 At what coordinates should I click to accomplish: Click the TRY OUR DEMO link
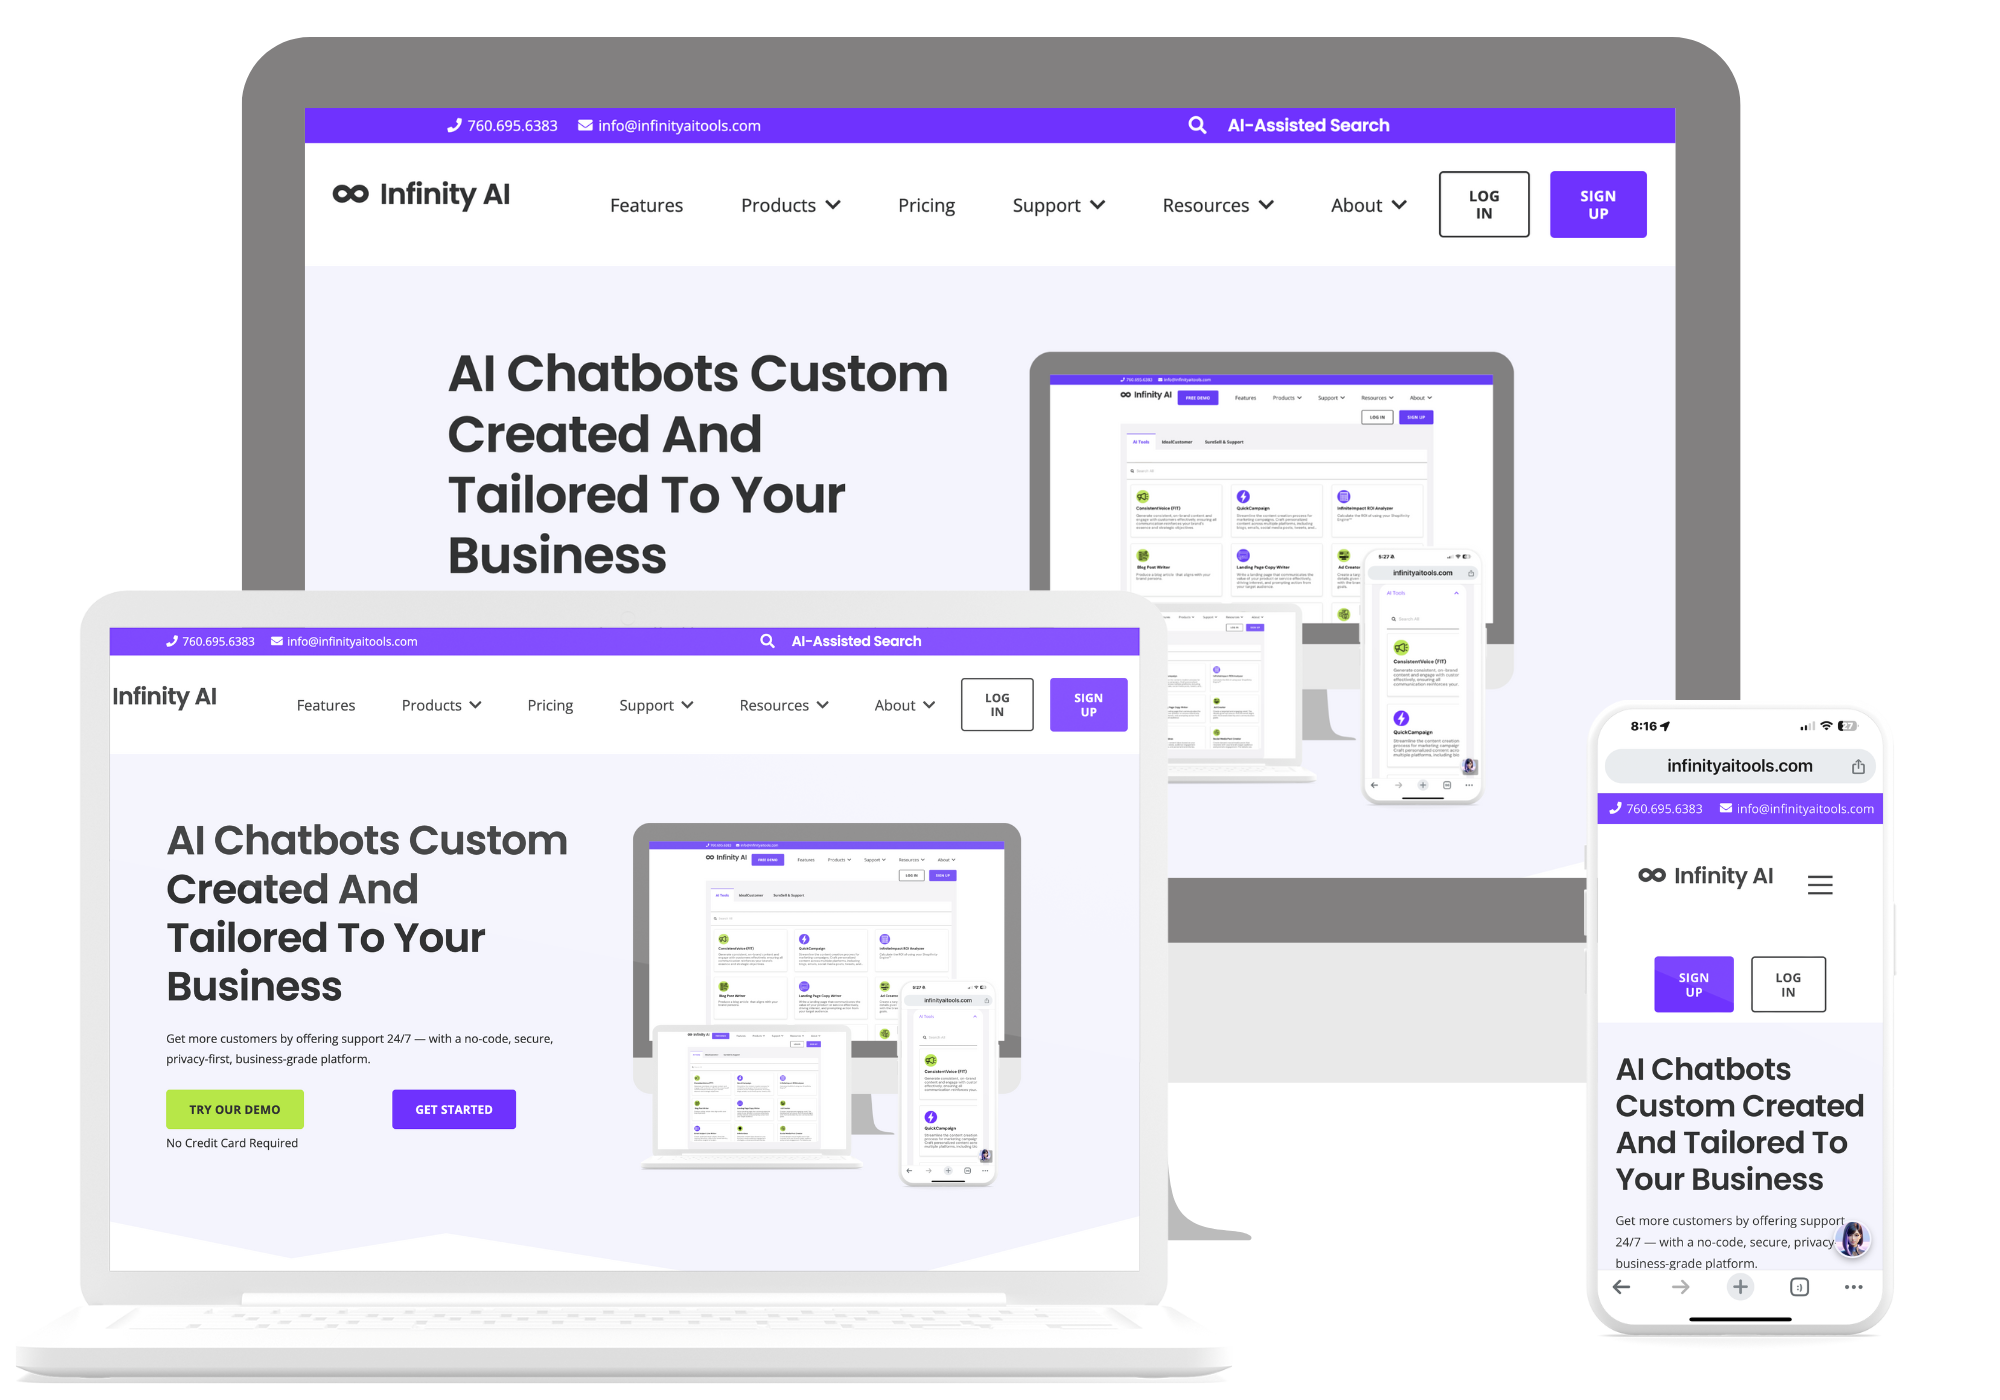tap(236, 1108)
